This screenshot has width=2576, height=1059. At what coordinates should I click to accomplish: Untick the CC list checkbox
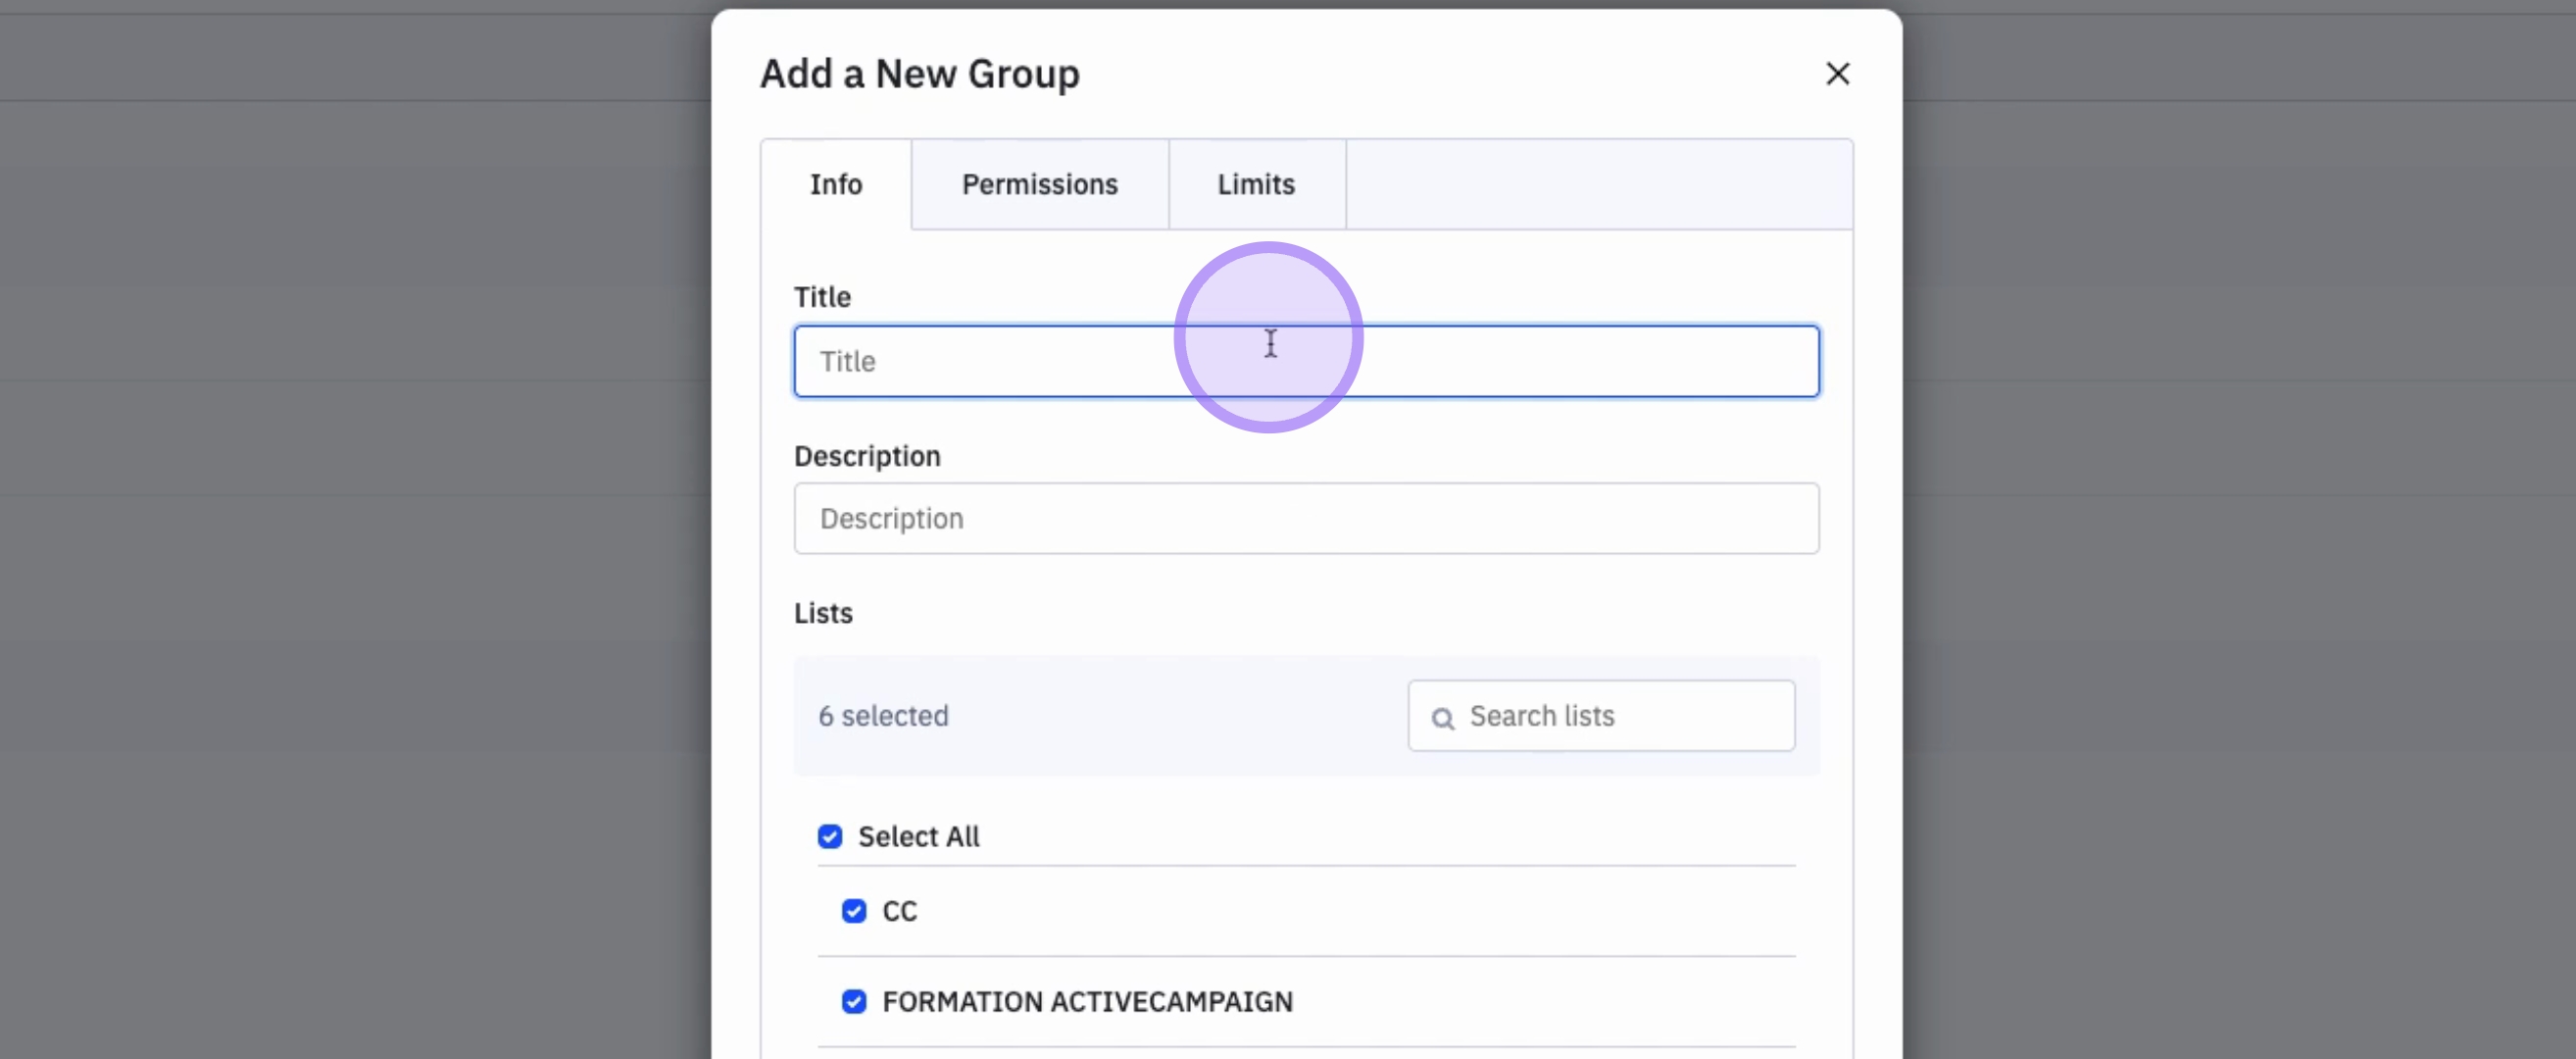[x=853, y=912]
